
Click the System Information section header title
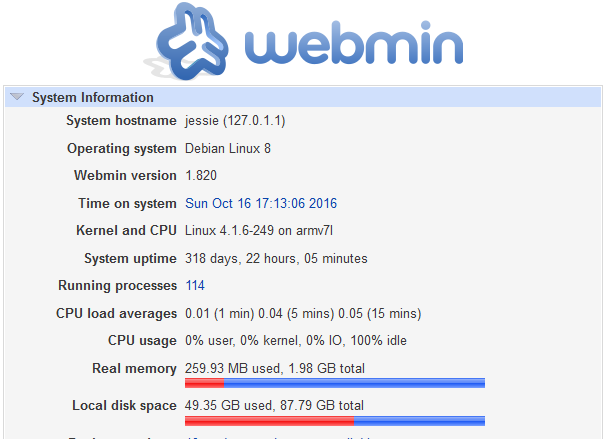click(93, 97)
